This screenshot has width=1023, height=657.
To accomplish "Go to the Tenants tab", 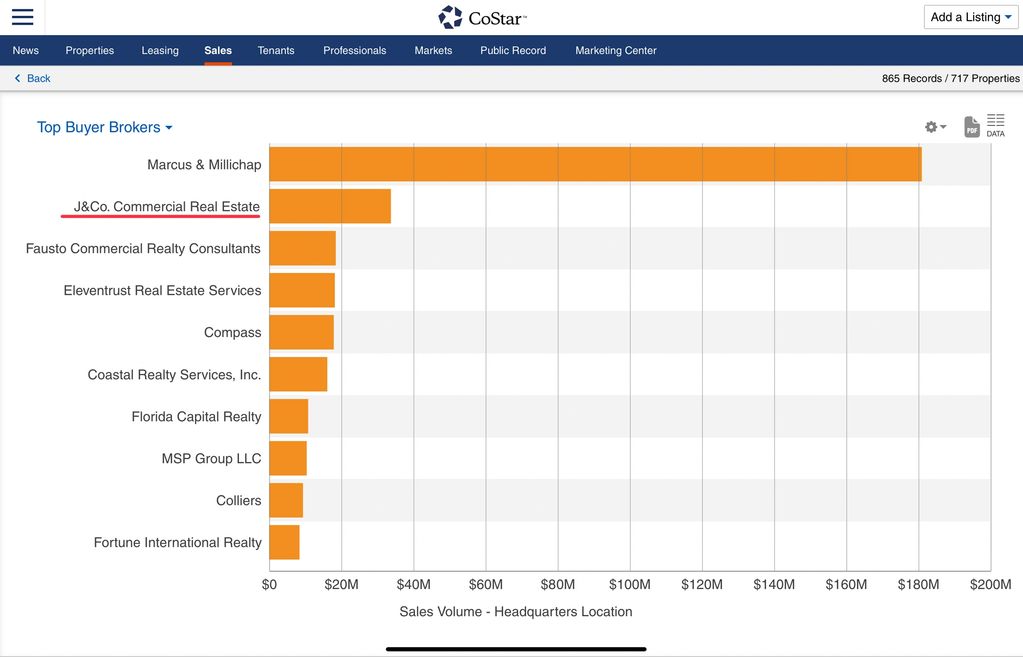I will tap(276, 50).
